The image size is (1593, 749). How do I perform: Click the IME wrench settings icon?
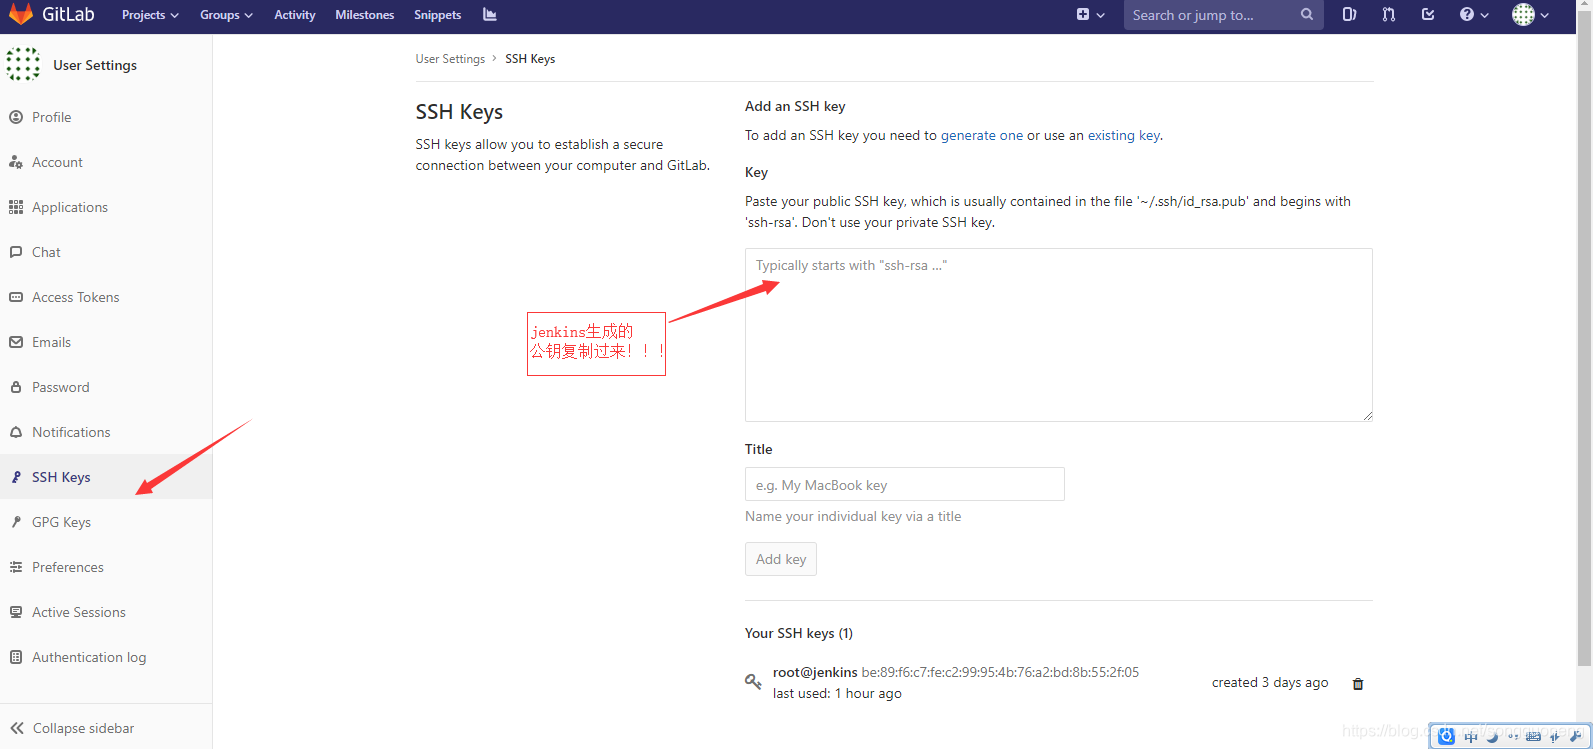[1575, 737]
